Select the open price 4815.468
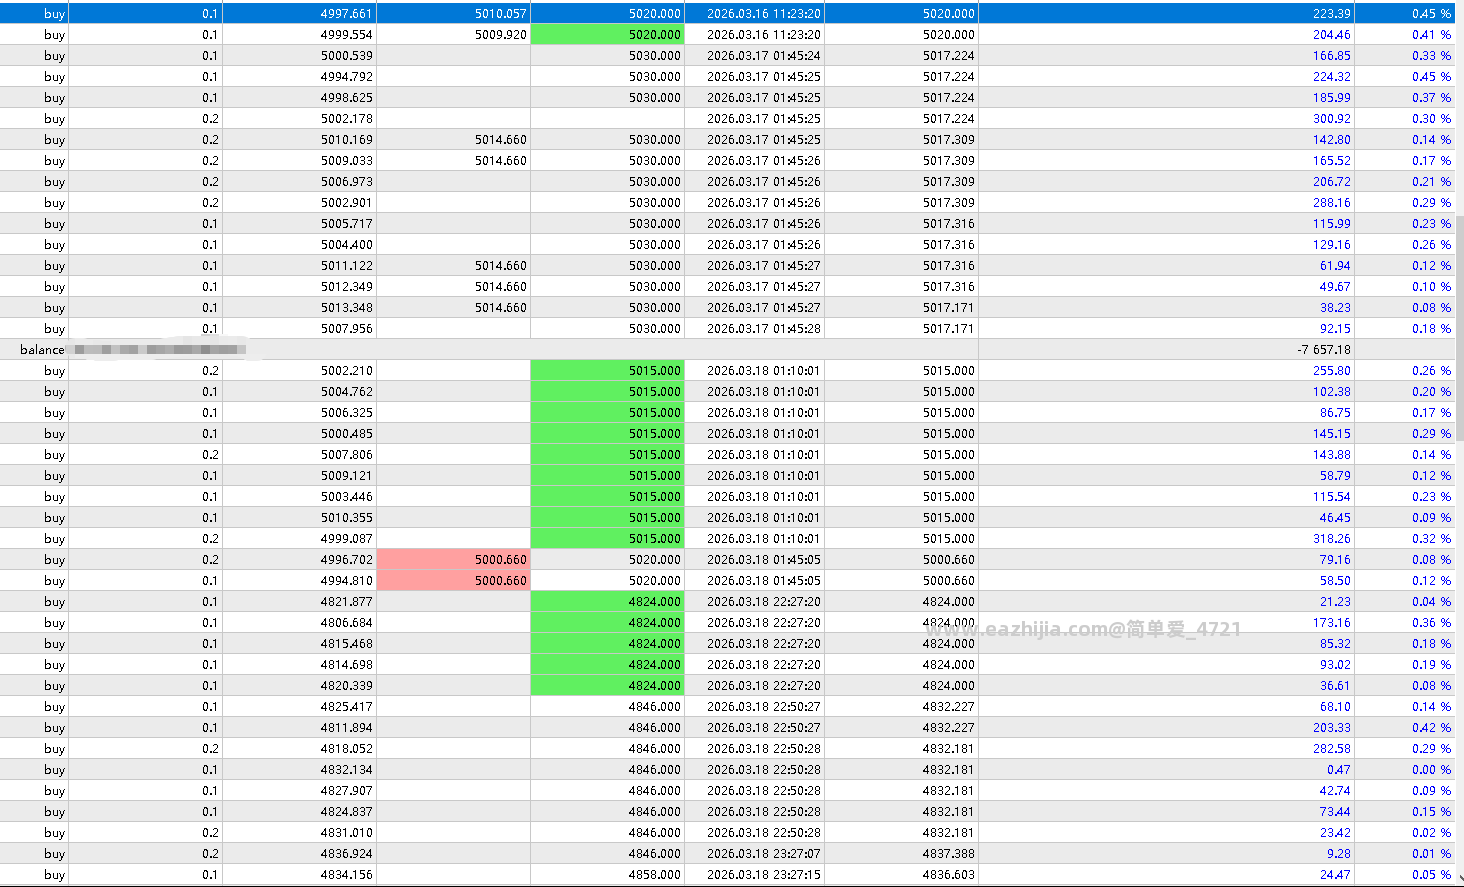 pyautogui.click(x=346, y=644)
